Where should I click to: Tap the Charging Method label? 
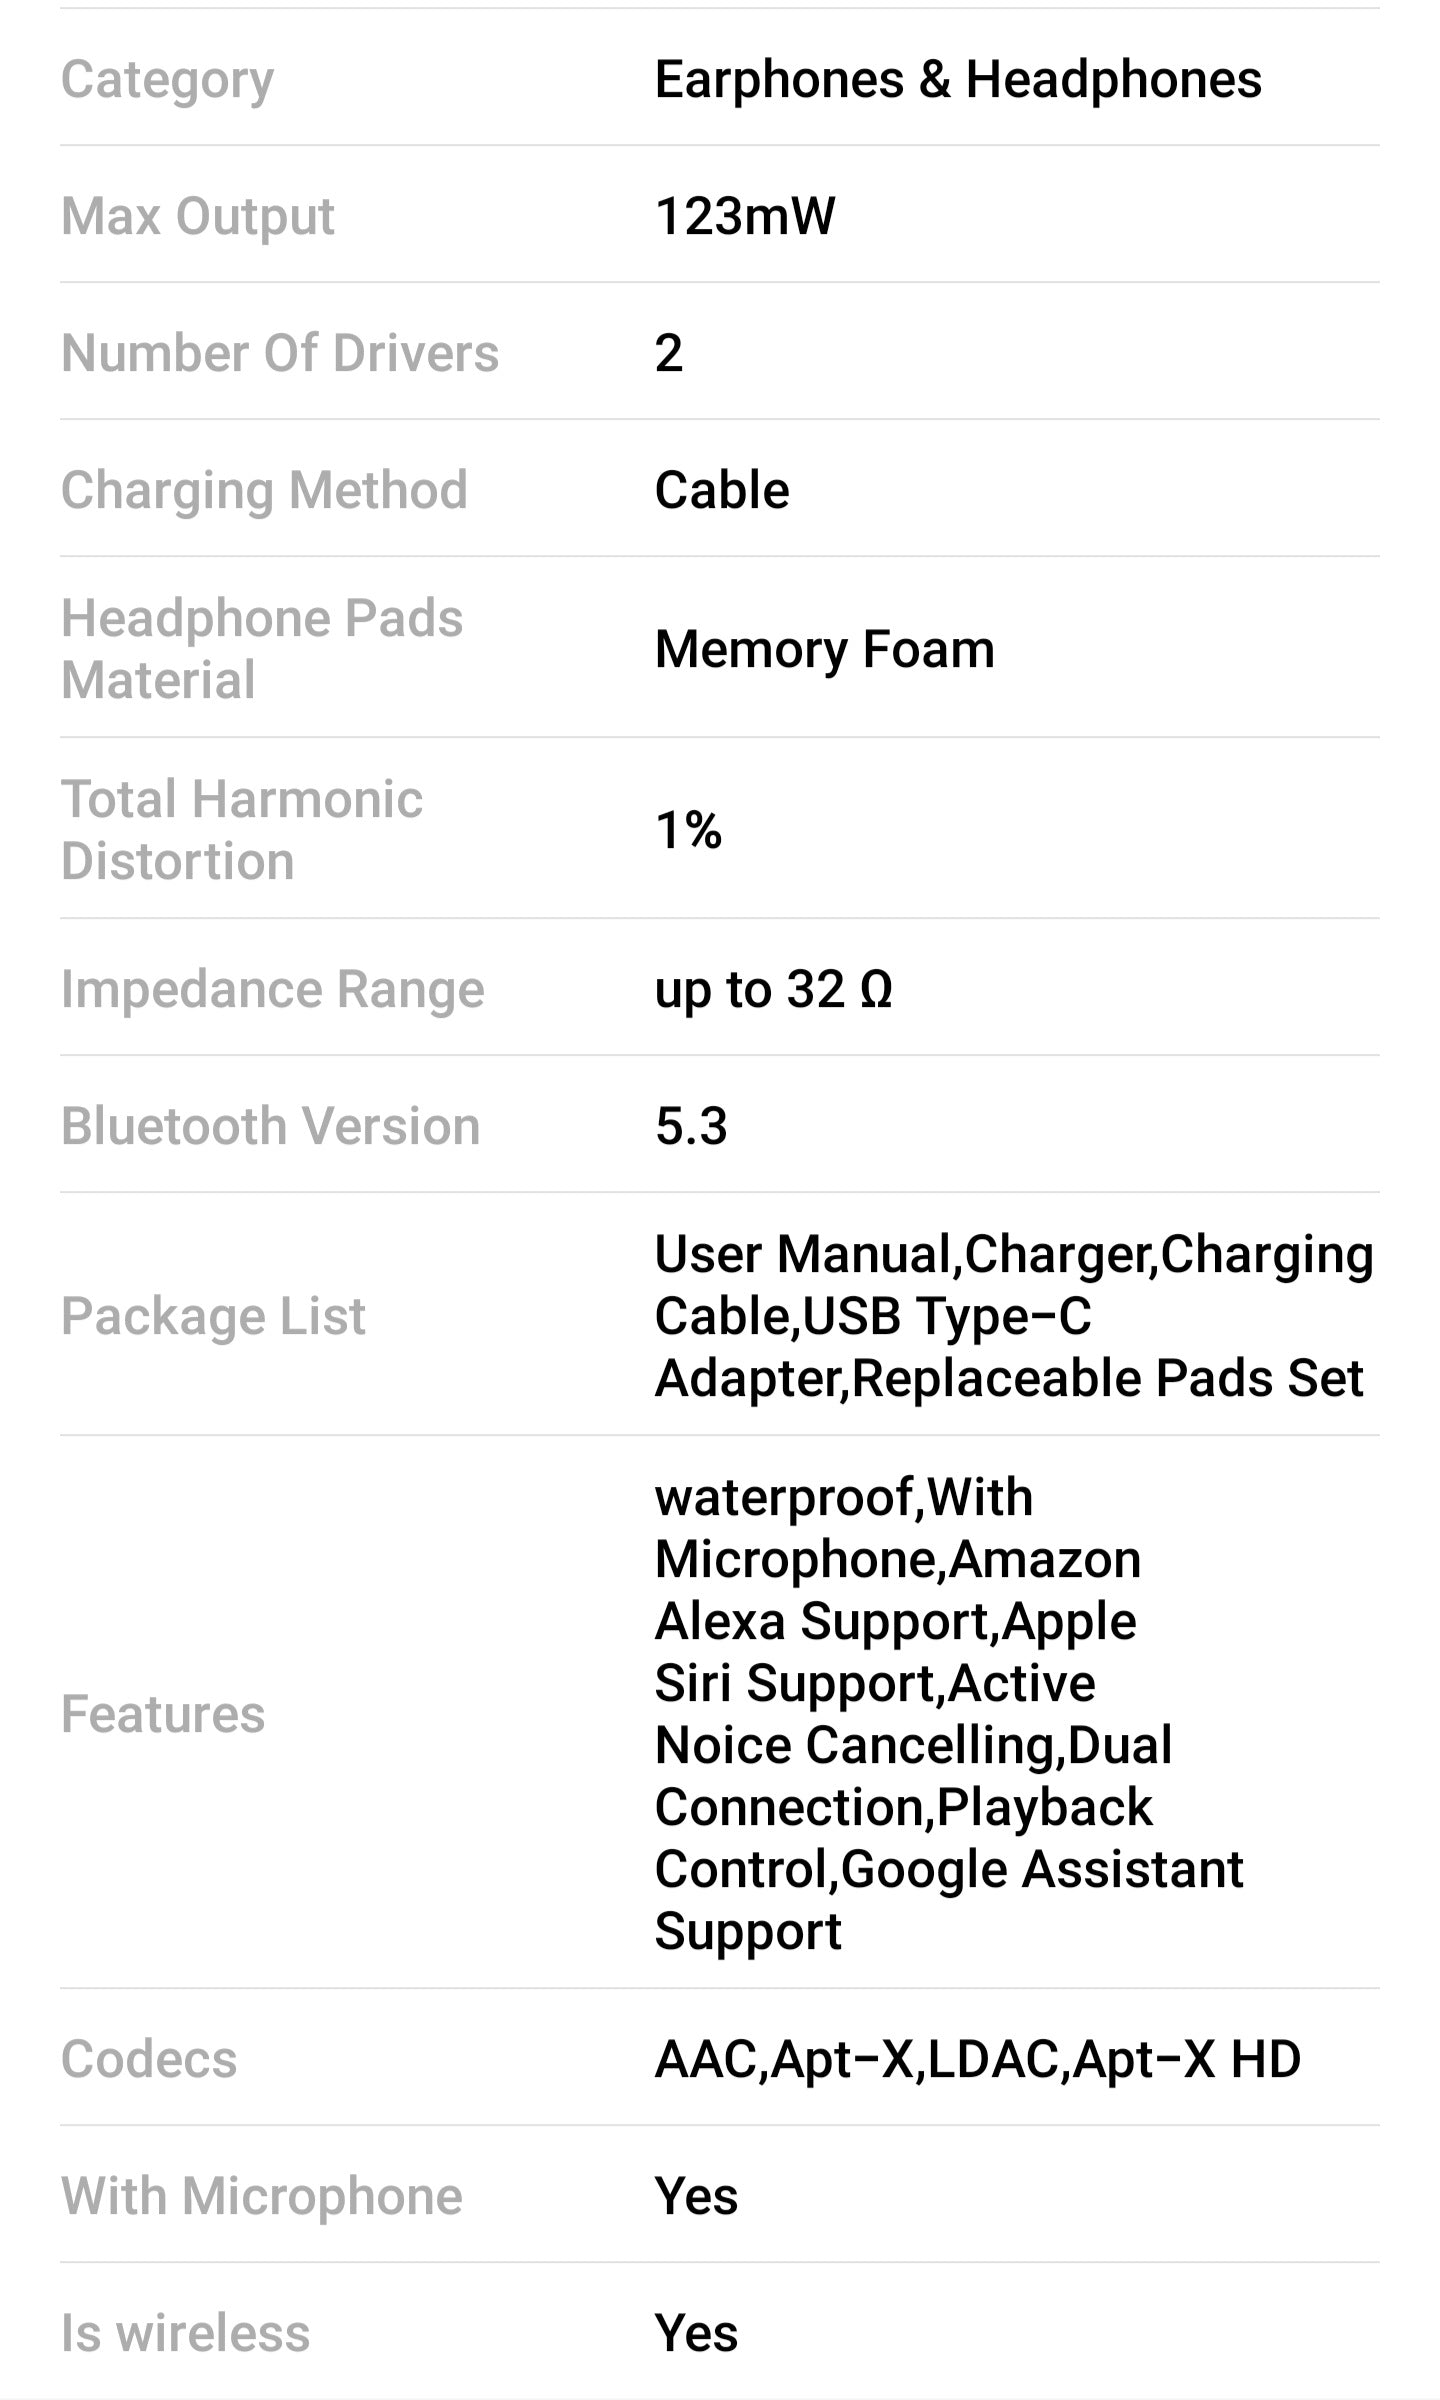[x=264, y=490]
